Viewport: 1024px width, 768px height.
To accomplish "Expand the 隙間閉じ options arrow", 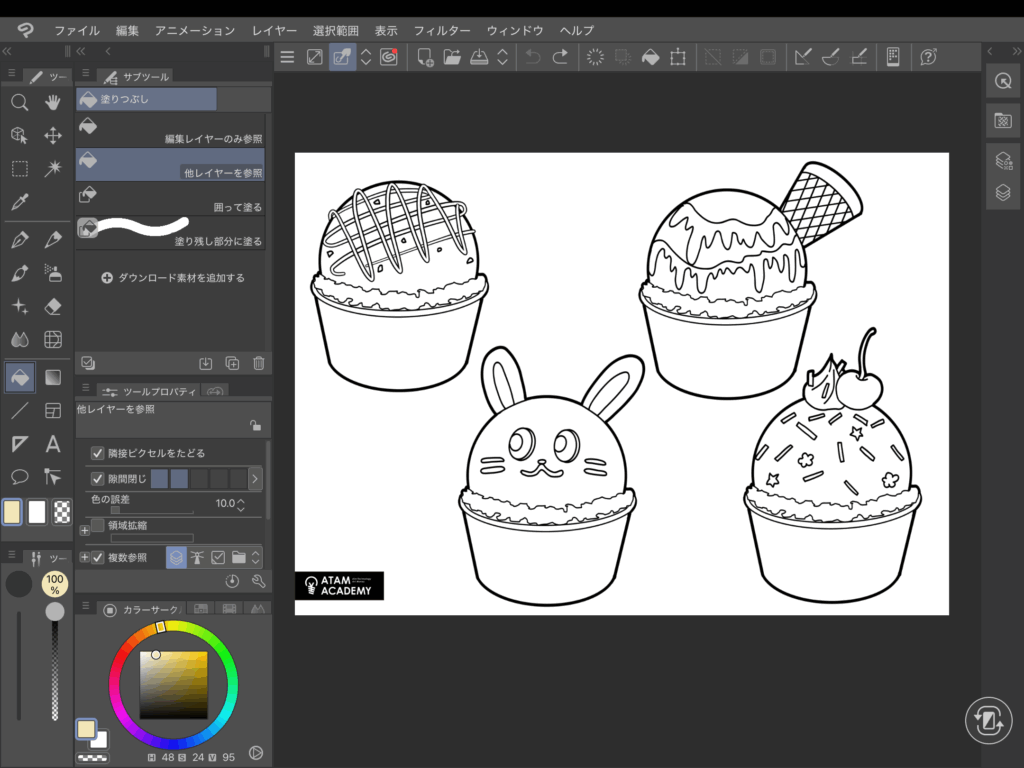I will coord(254,479).
